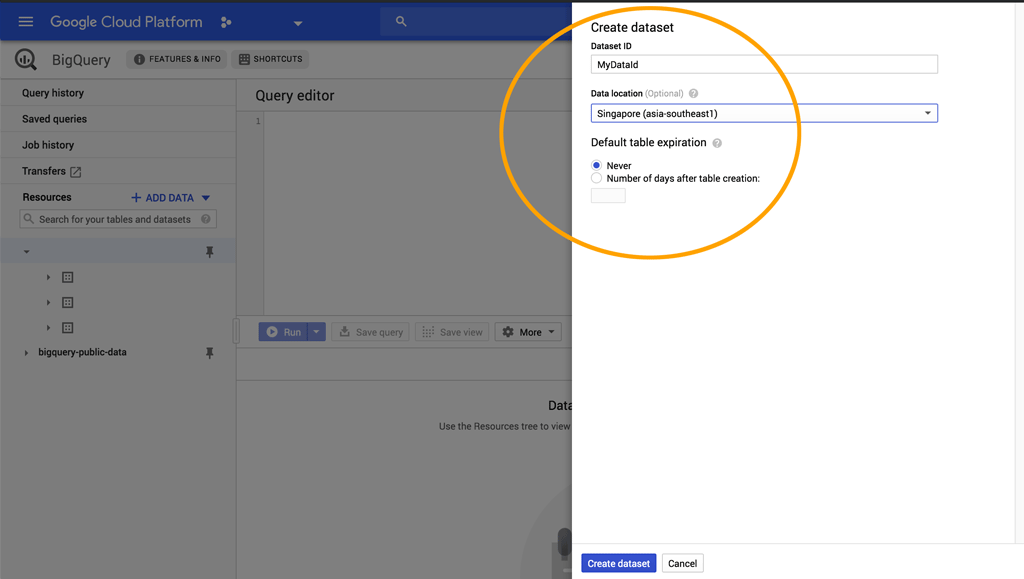The width and height of the screenshot is (1024, 579).
Task: Open SHORTCUTS panel
Action: pyautogui.click(x=270, y=59)
